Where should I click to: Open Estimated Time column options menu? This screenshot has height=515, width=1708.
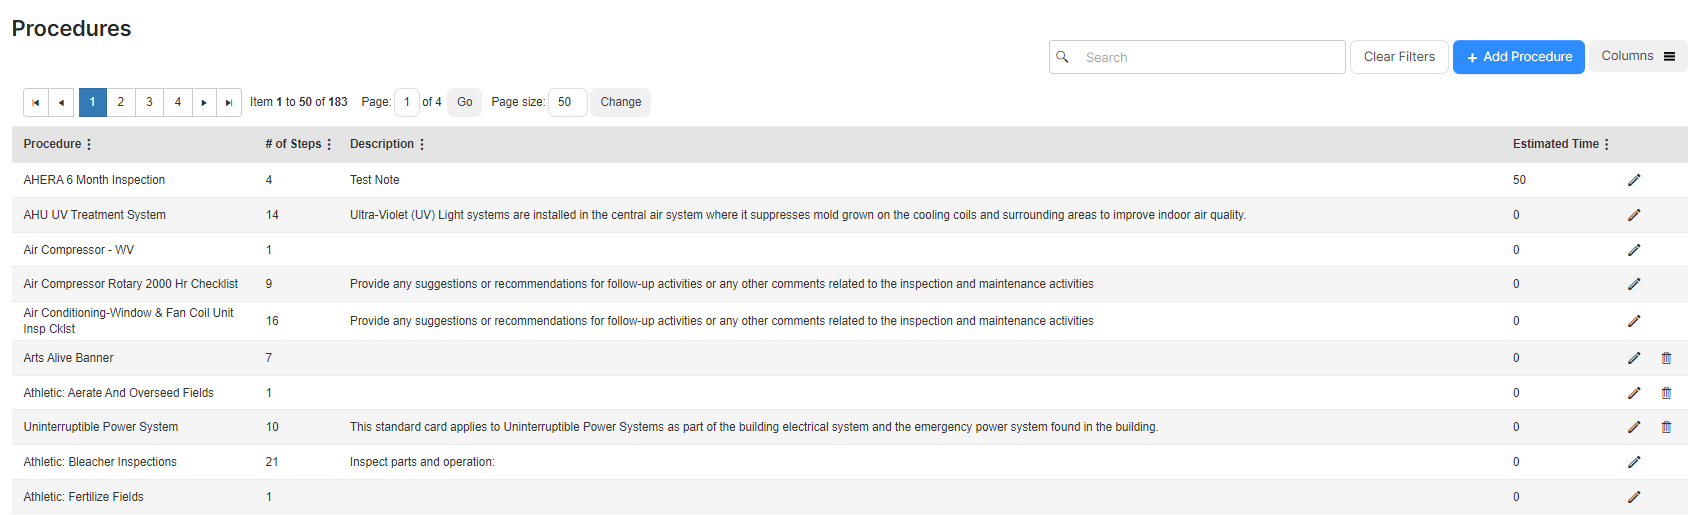(x=1607, y=144)
